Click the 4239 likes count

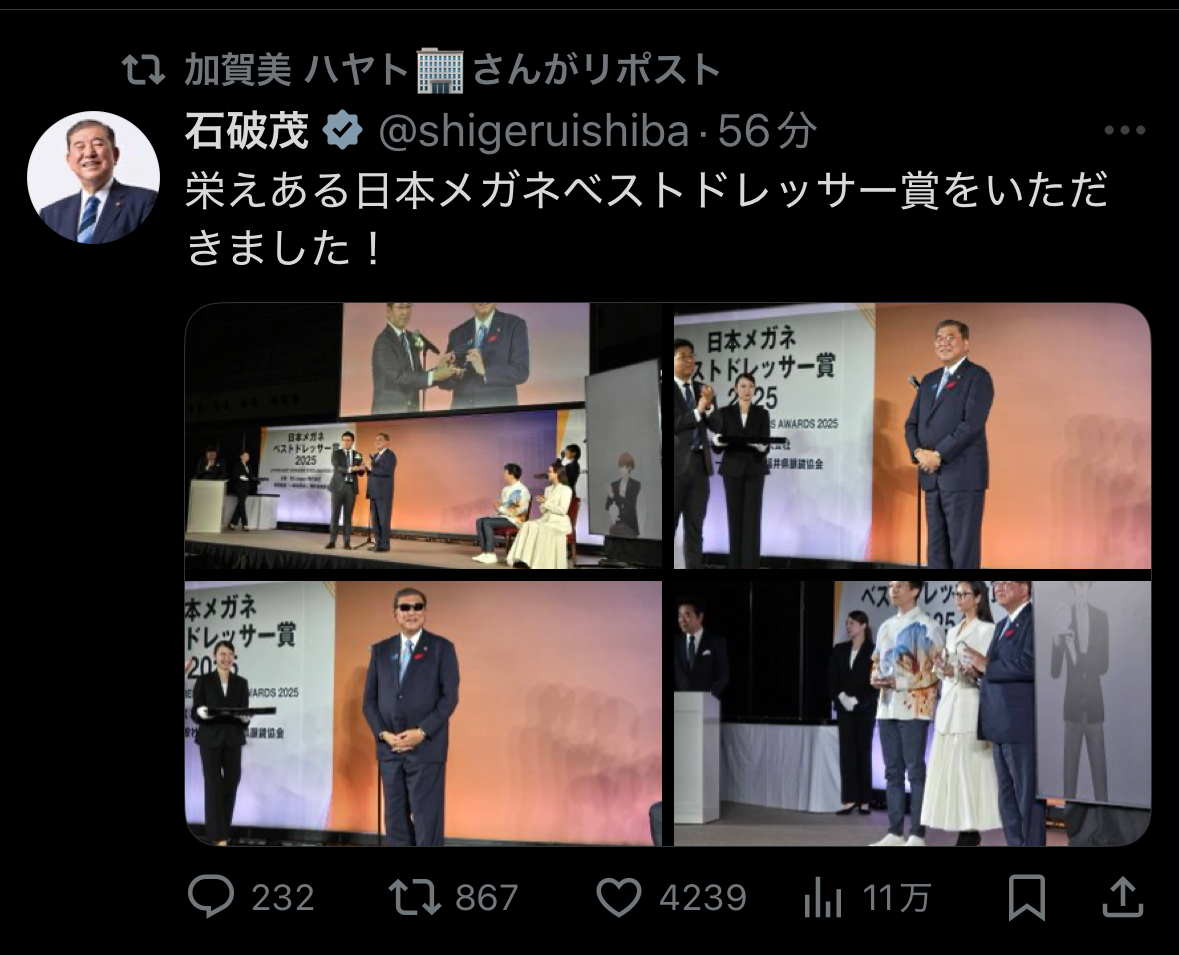(x=702, y=898)
